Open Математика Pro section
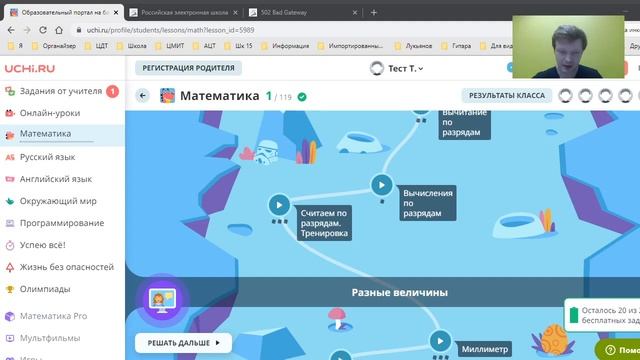This screenshot has width=640, height=360. point(53,316)
